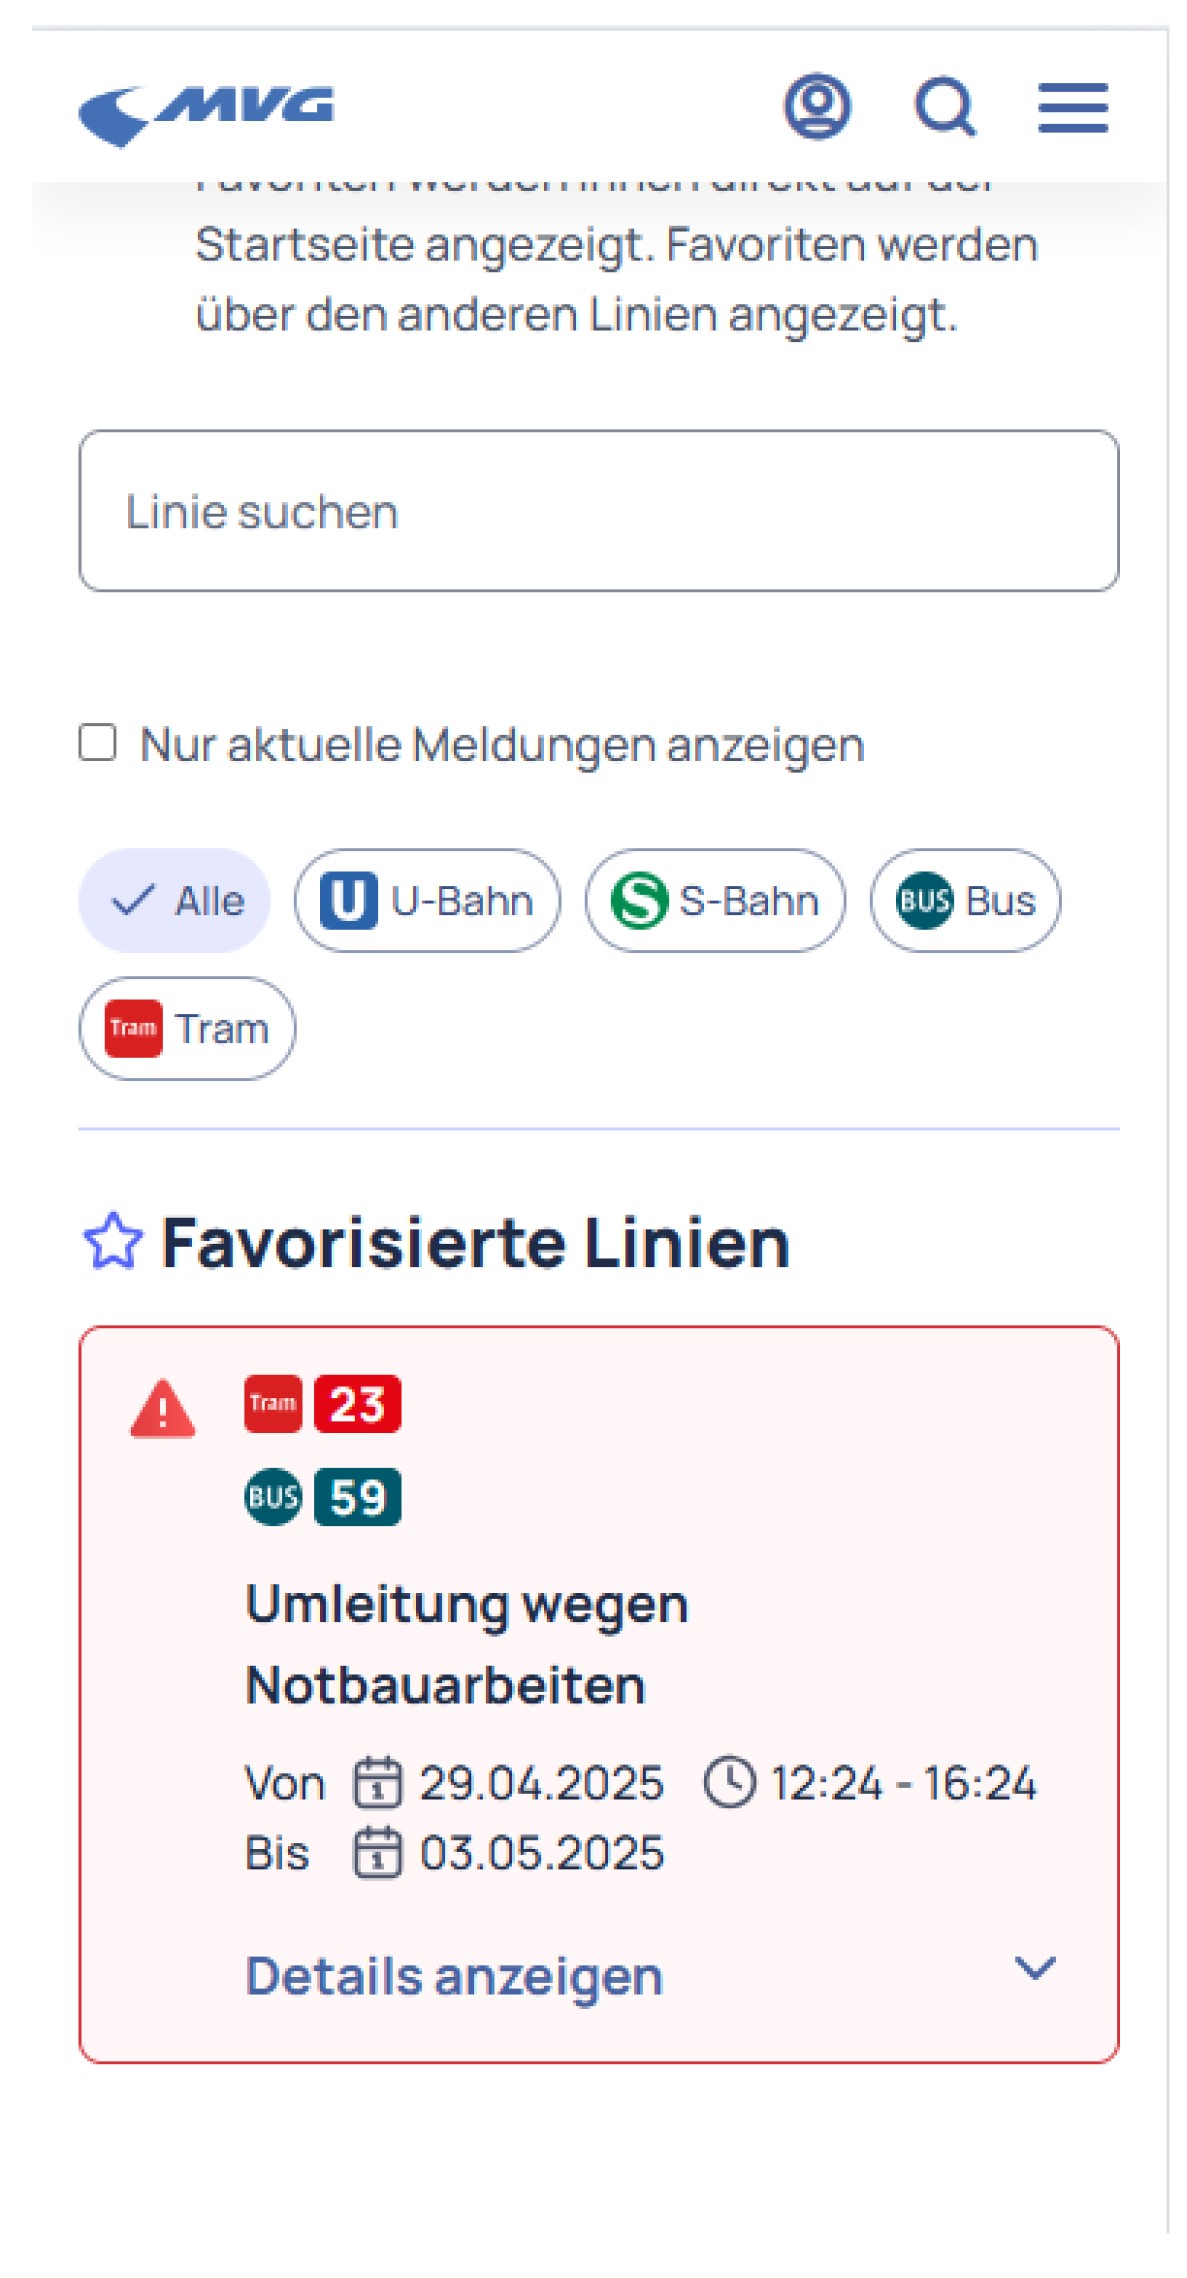Open 'Umleitung wegen Notbauarbeiten' message title
This screenshot has width=1187, height=2278.
(x=468, y=1645)
